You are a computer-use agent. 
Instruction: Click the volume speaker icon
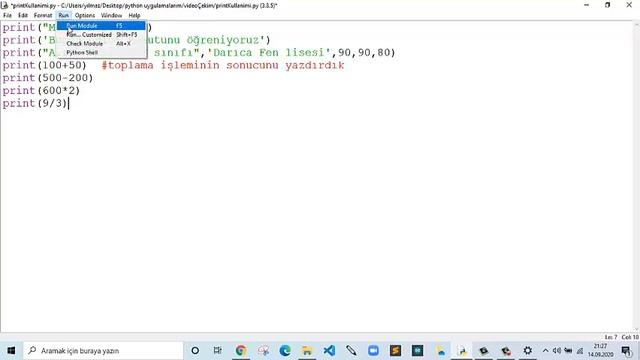557,351
